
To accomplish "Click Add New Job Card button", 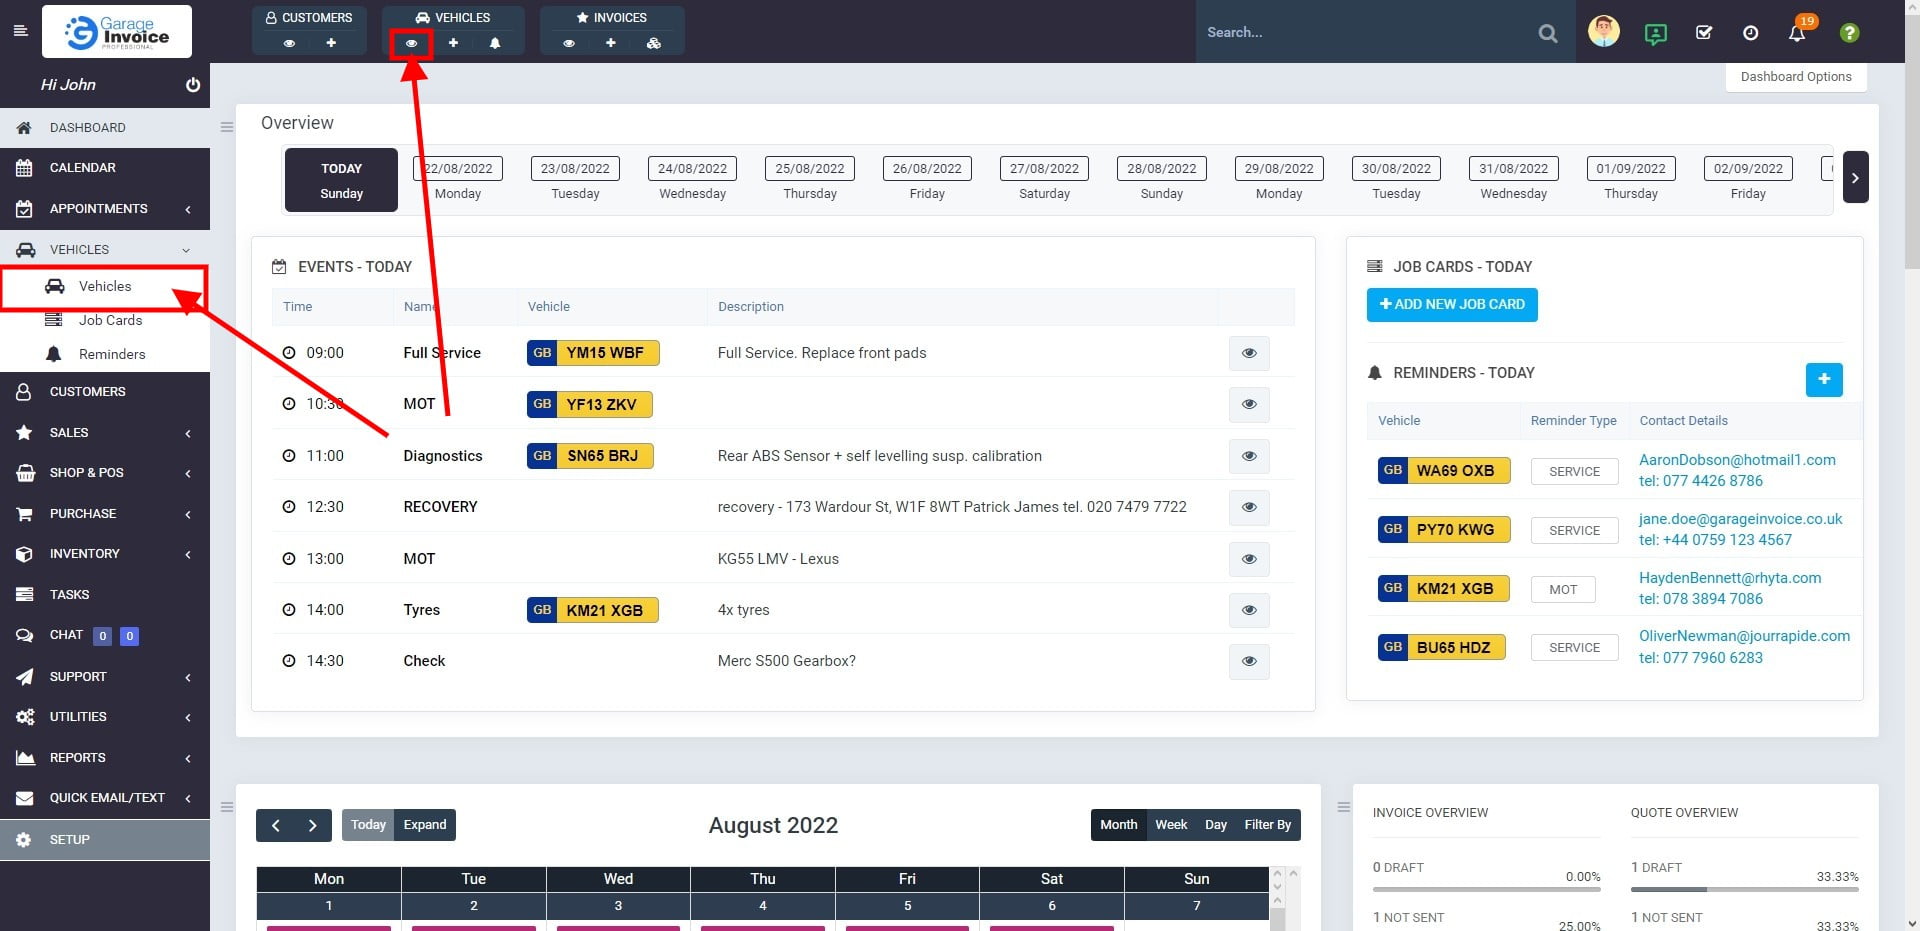I will [1451, 304].
